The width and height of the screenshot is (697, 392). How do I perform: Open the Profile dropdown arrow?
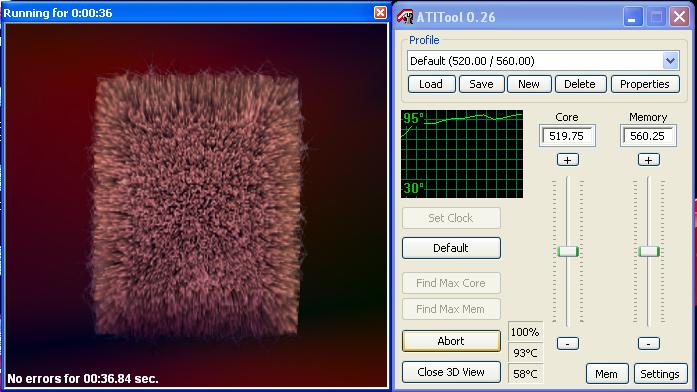(670, 60)
